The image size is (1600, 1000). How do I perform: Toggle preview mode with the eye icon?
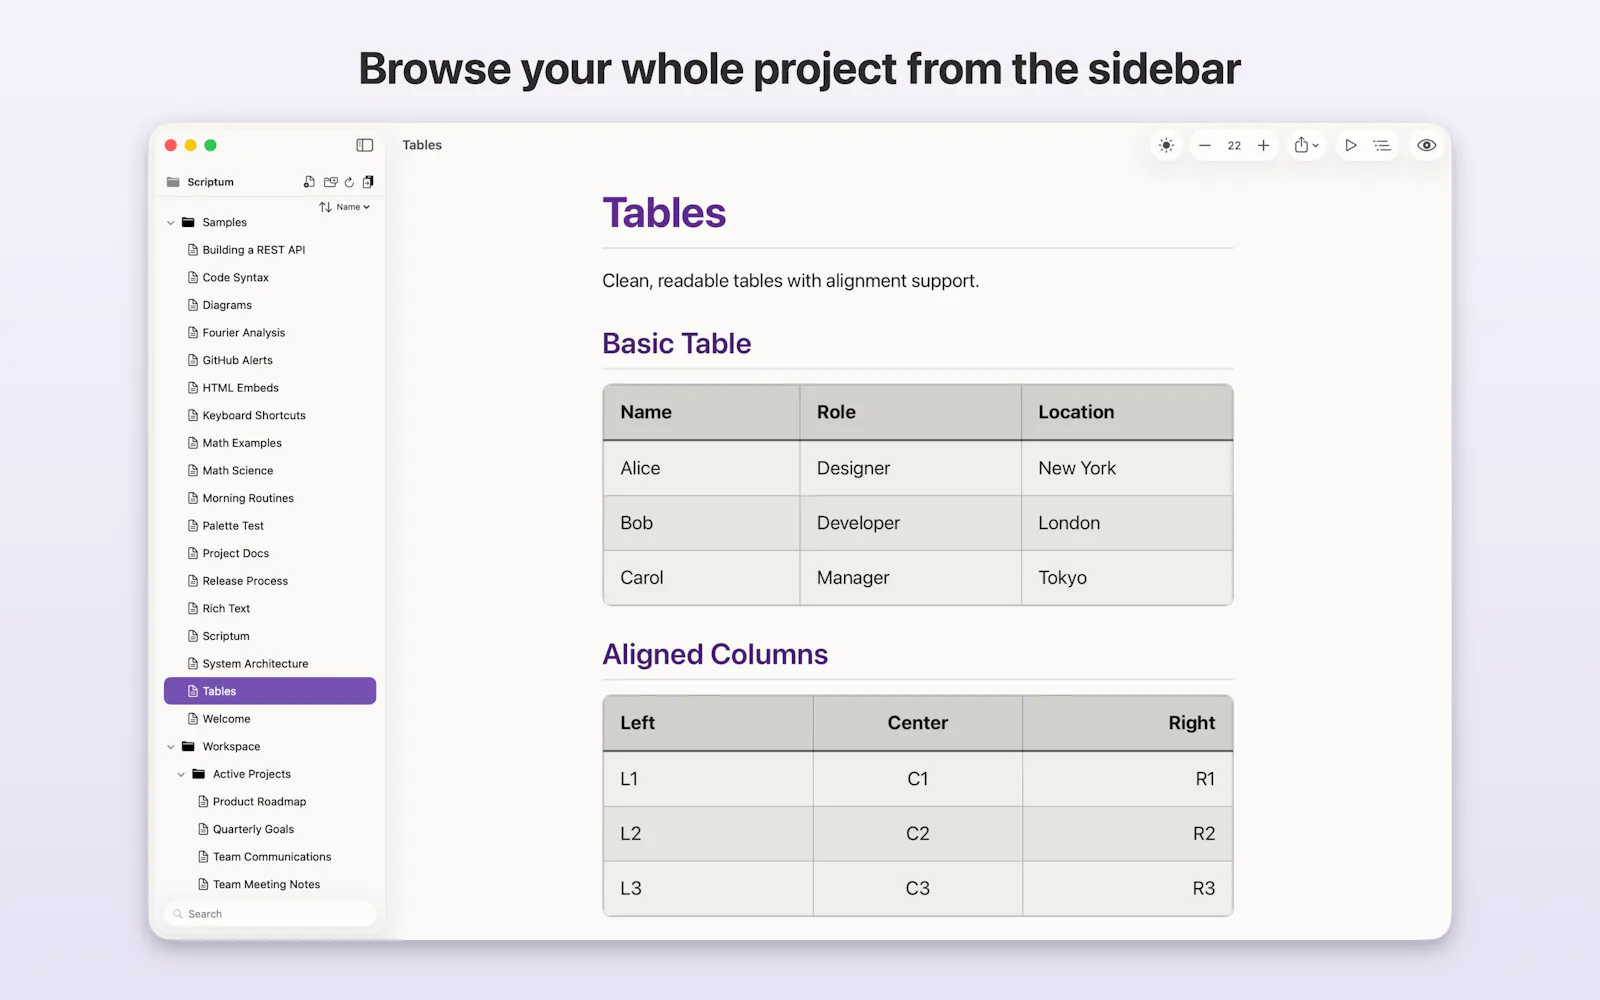[x=1427, y=145]
